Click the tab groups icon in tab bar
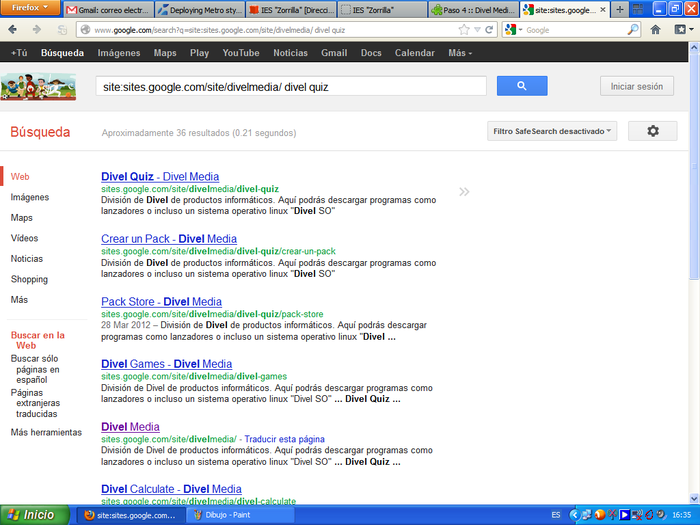This screenshot has width=700, height=525. 638,9
